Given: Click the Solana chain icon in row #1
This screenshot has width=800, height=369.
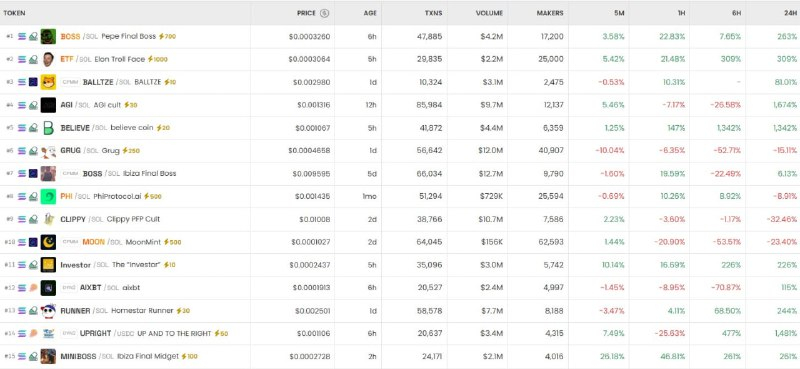Looking at the screenshot, I should 22,37.
